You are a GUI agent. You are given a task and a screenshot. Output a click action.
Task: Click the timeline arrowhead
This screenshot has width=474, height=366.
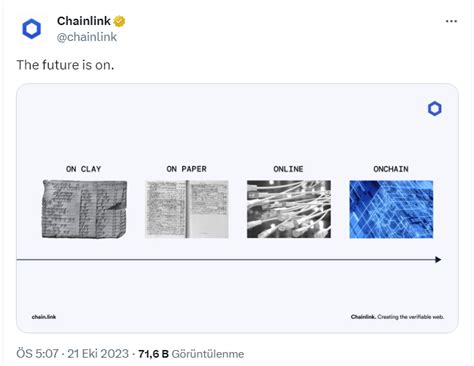click(438, 260)
